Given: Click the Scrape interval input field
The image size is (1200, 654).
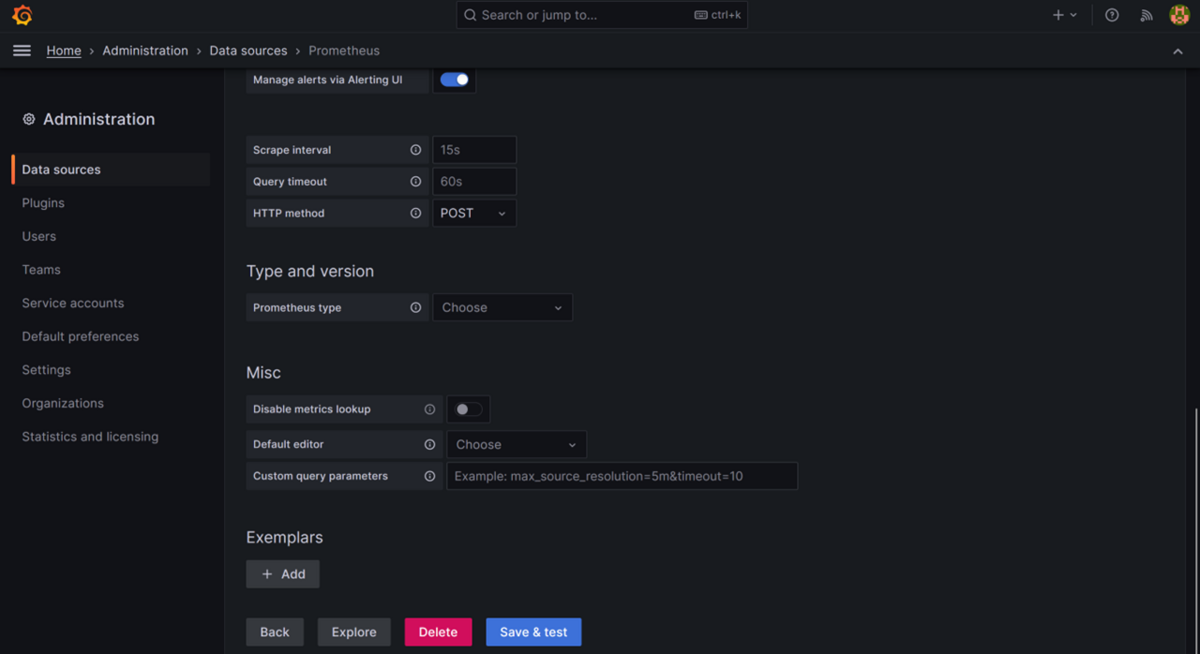Looking at the screenshot, I should click(x=474, y=150).
